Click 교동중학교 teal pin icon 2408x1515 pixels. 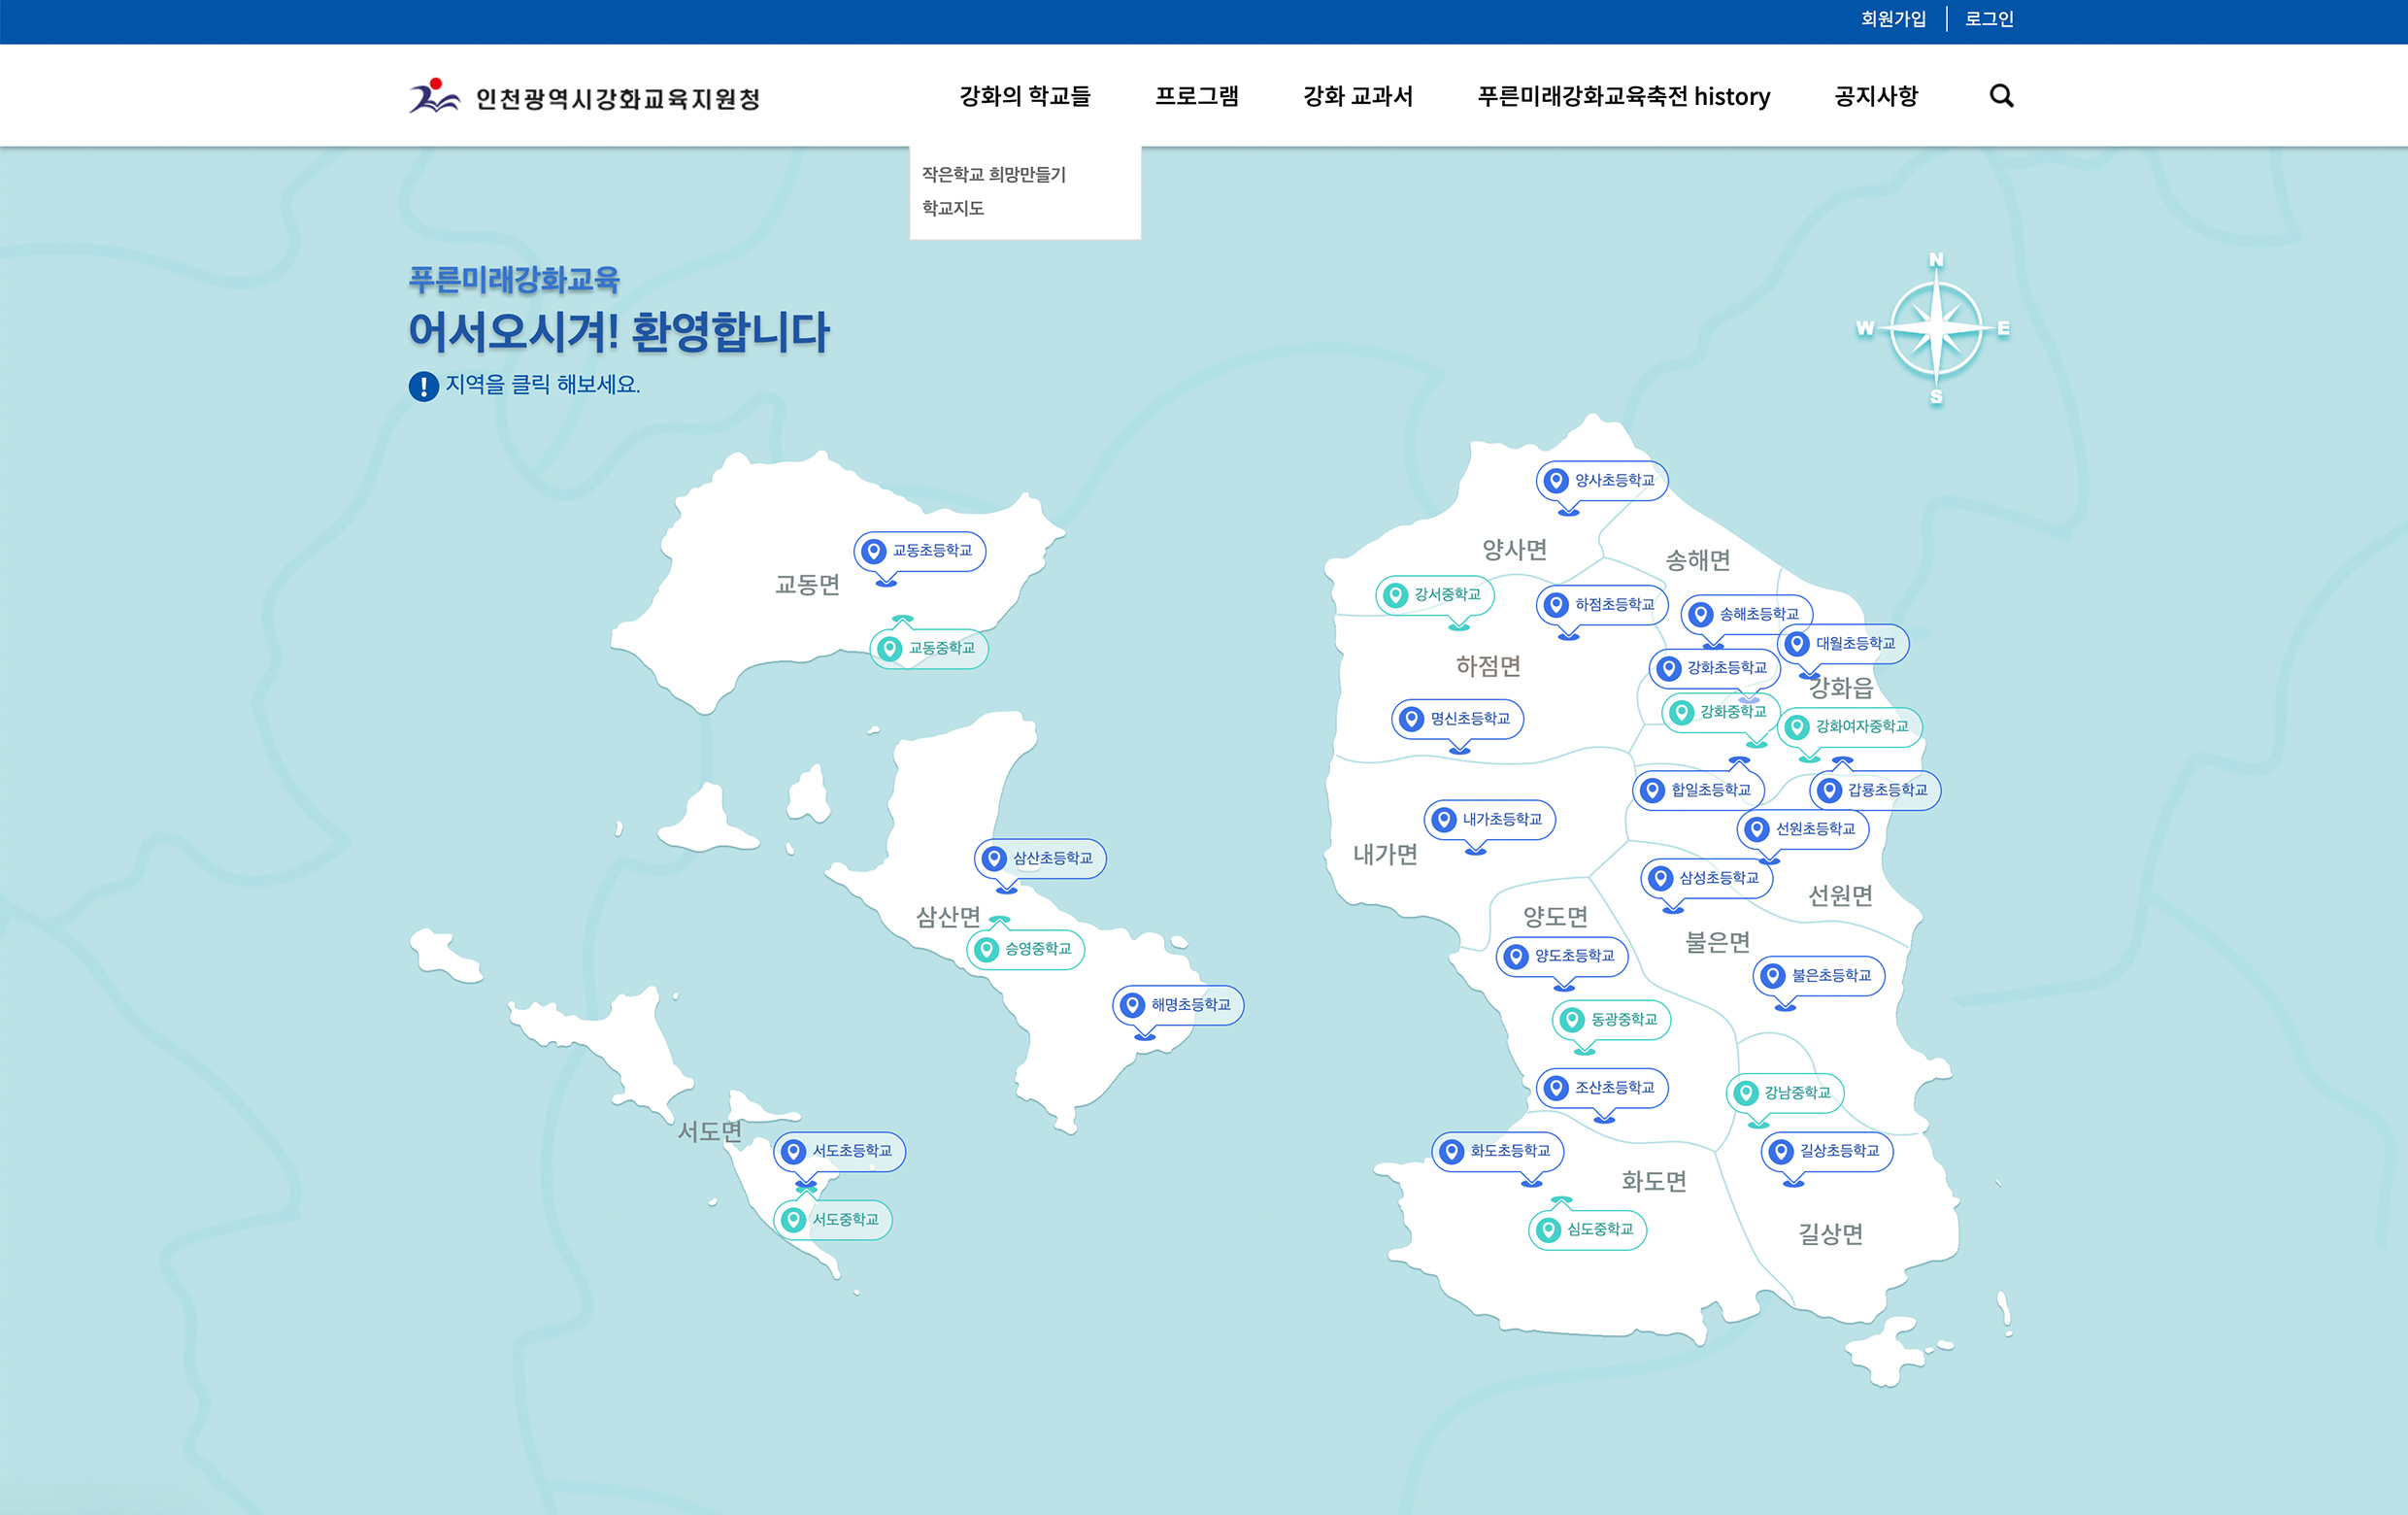889,649
